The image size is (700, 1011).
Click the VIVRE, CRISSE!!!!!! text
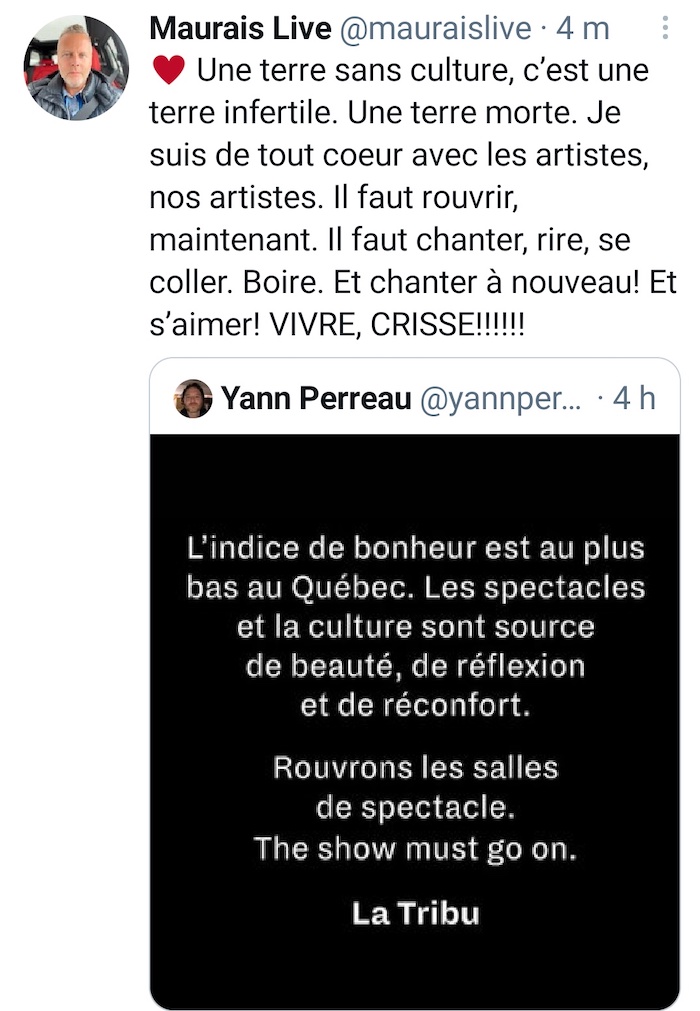tap(396, 324)
